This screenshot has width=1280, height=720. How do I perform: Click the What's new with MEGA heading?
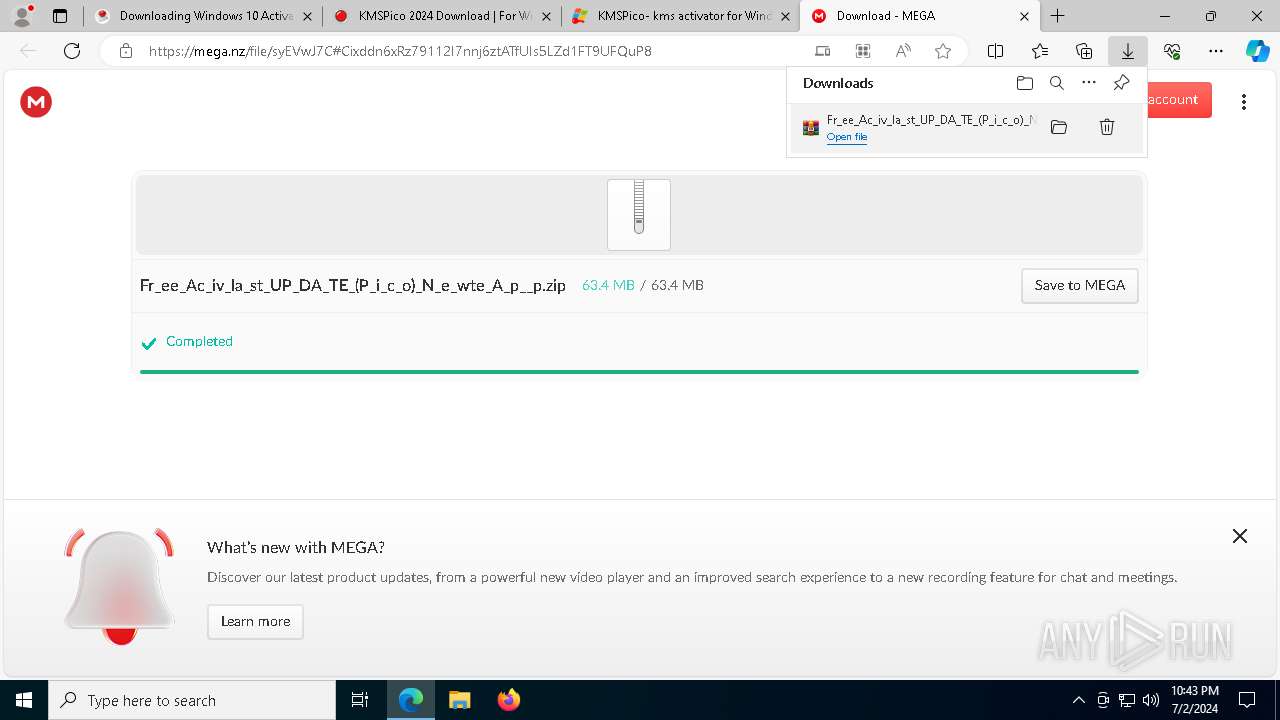(296, 547)
